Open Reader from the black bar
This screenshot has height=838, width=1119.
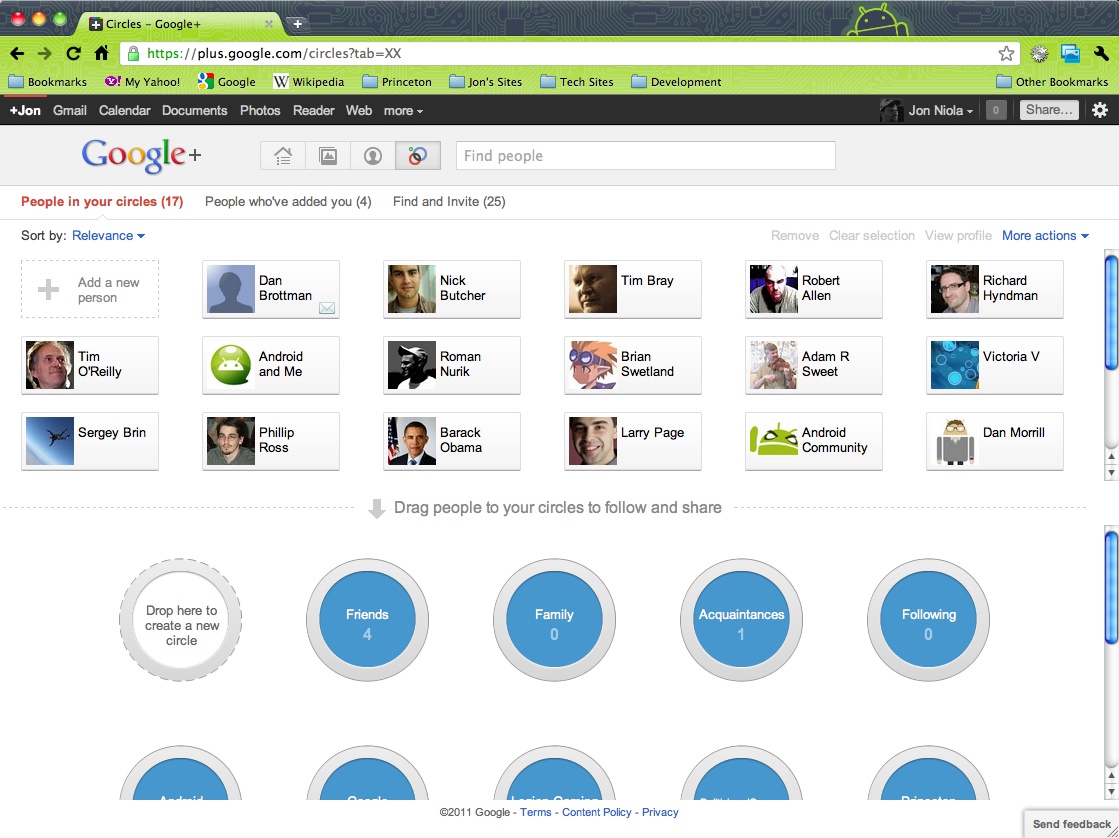pos(313,111)
